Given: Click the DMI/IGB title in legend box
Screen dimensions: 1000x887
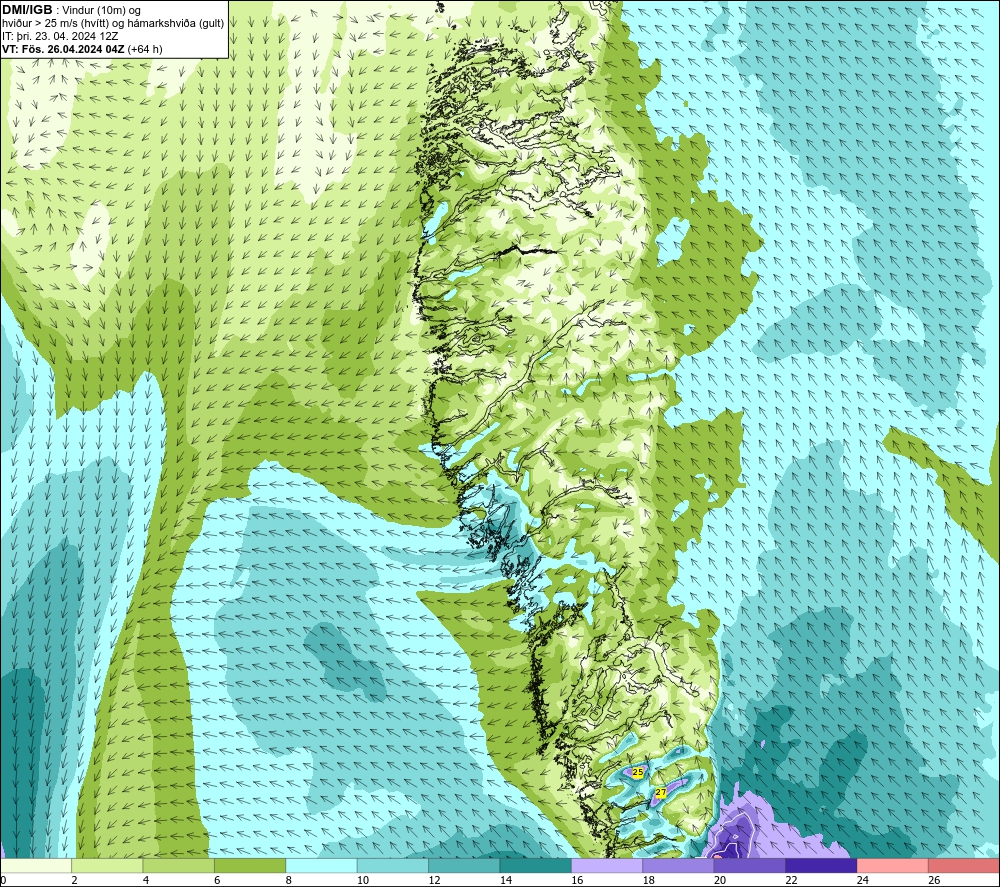Looking at the screenshot, I should (27, 10).
